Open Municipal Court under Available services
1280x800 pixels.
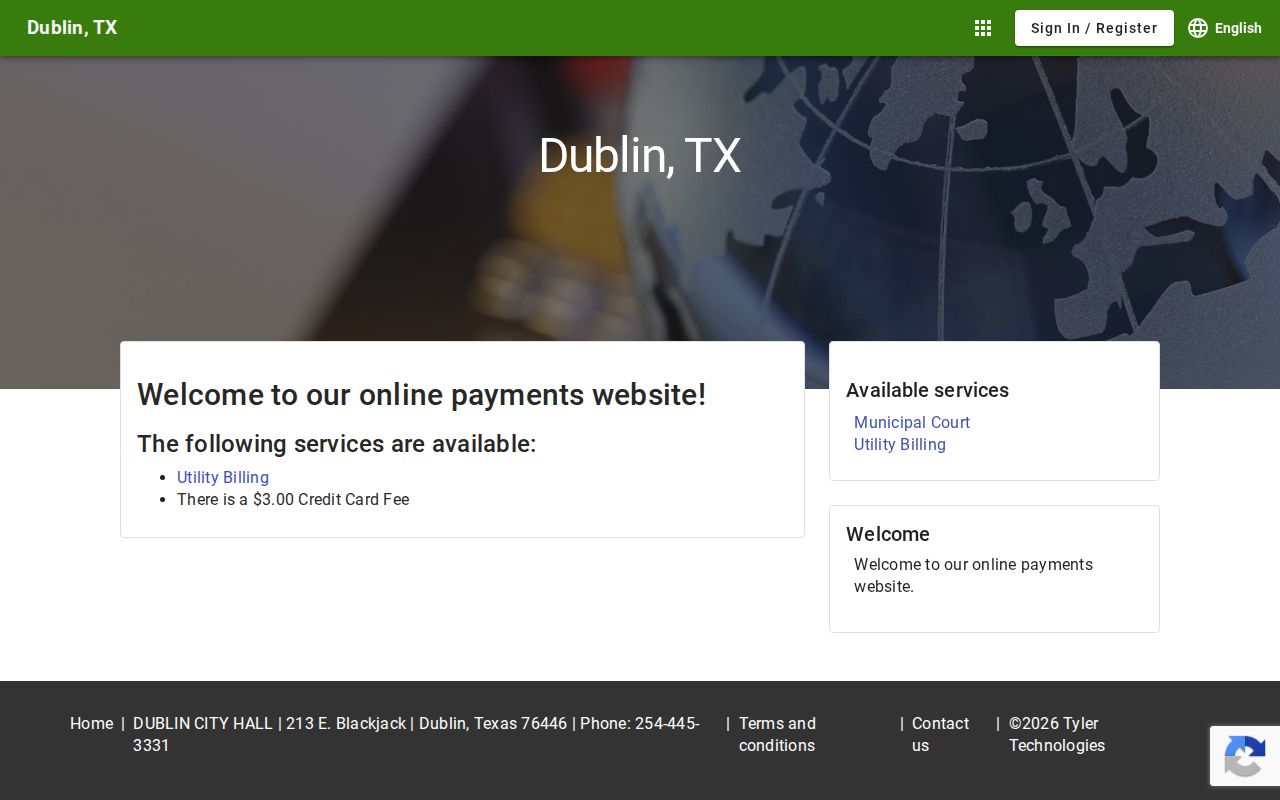tap(912, 423)
